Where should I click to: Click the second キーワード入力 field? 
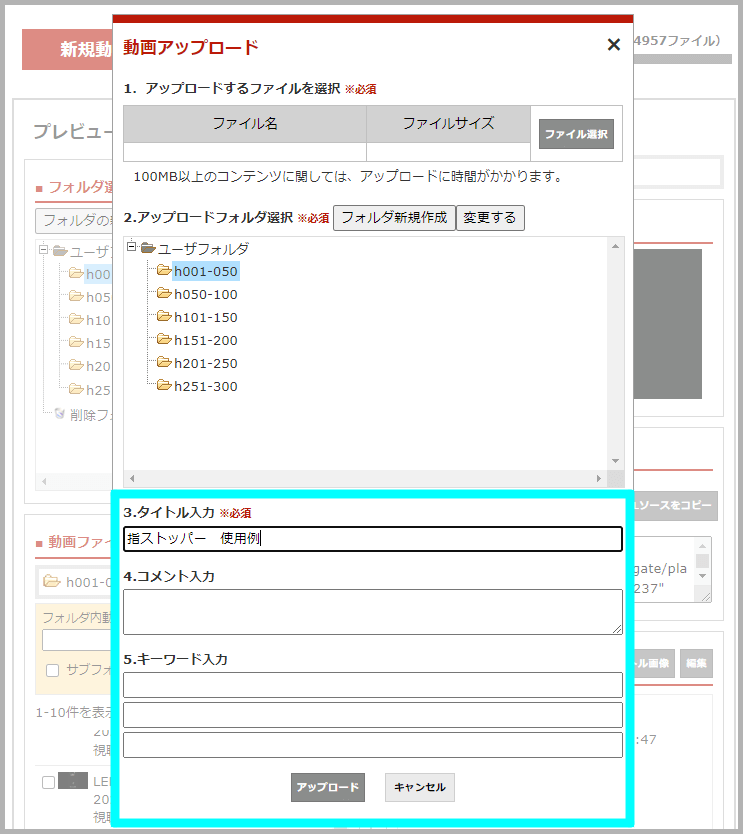tap(373, 715)
